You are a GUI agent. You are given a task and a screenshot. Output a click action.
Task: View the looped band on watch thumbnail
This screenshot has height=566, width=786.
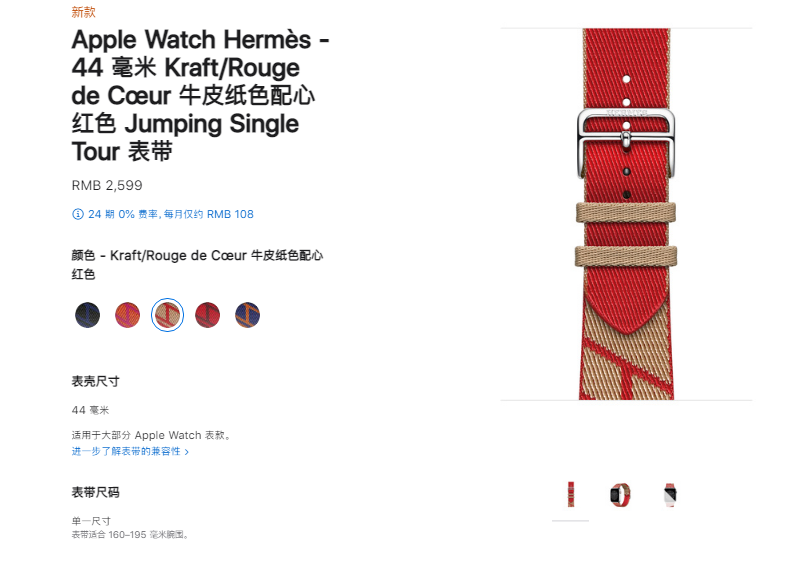click(621, 494)
